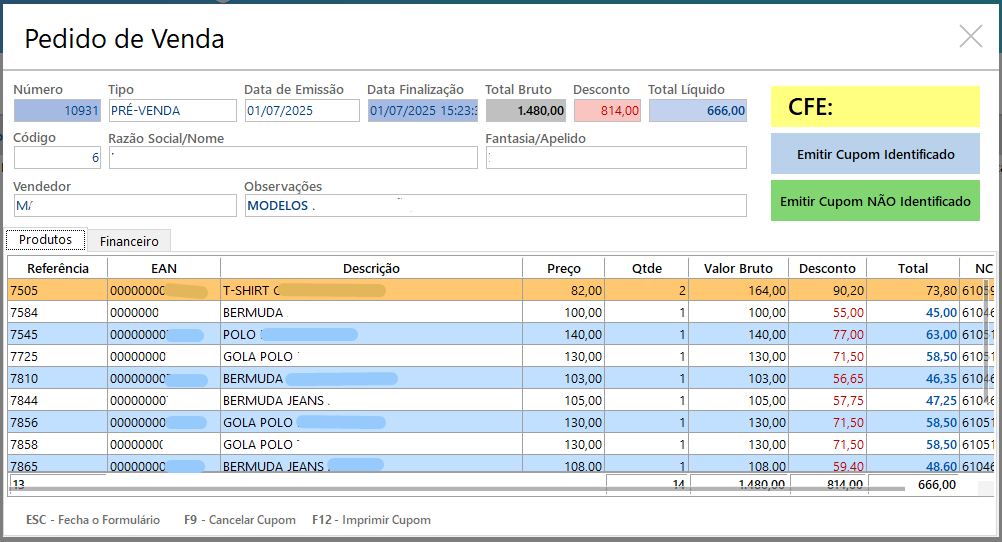
Task: Switch to the Financeiro tab
Action: click(x=129, y=241)
